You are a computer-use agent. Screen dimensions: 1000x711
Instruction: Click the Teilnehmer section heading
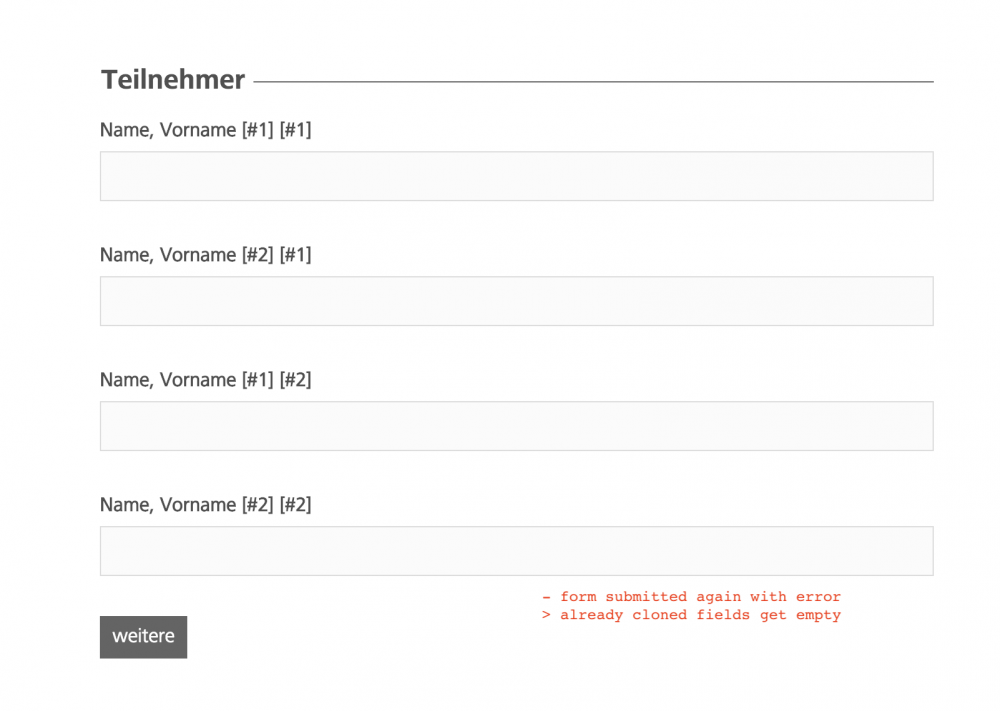(x=173, y=80)
